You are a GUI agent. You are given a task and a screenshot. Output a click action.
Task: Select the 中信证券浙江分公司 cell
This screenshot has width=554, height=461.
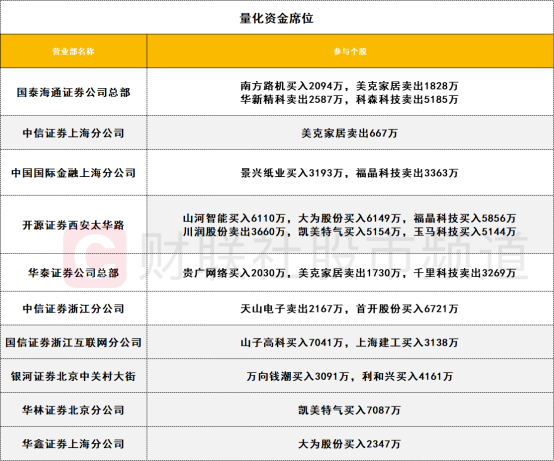click(x=73, y=308)
